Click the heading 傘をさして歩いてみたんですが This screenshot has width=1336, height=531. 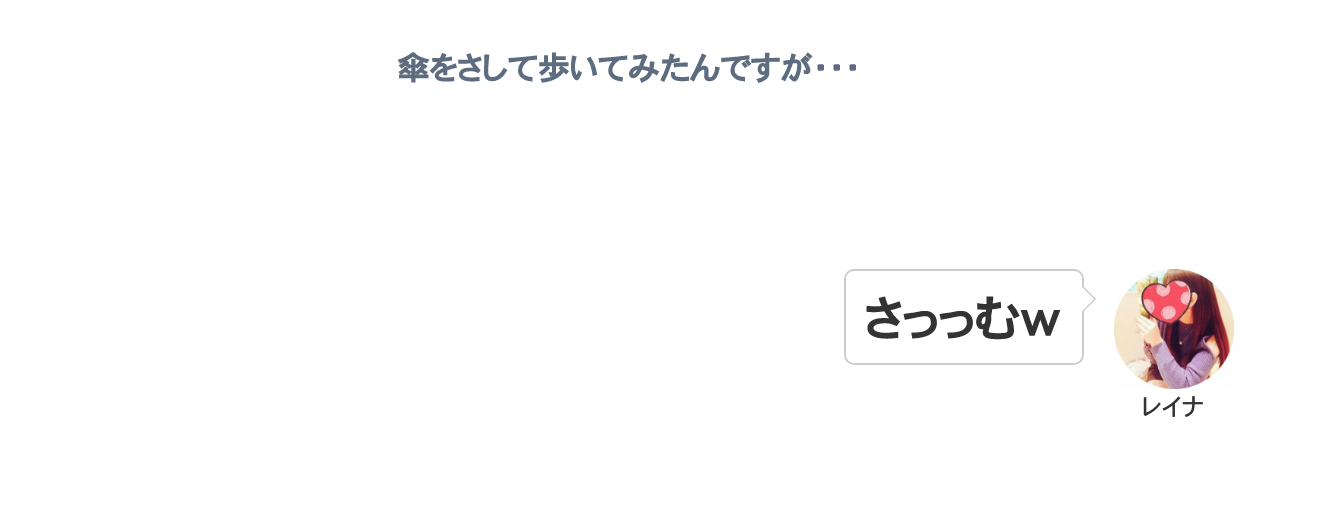click(x=628, y=69)
